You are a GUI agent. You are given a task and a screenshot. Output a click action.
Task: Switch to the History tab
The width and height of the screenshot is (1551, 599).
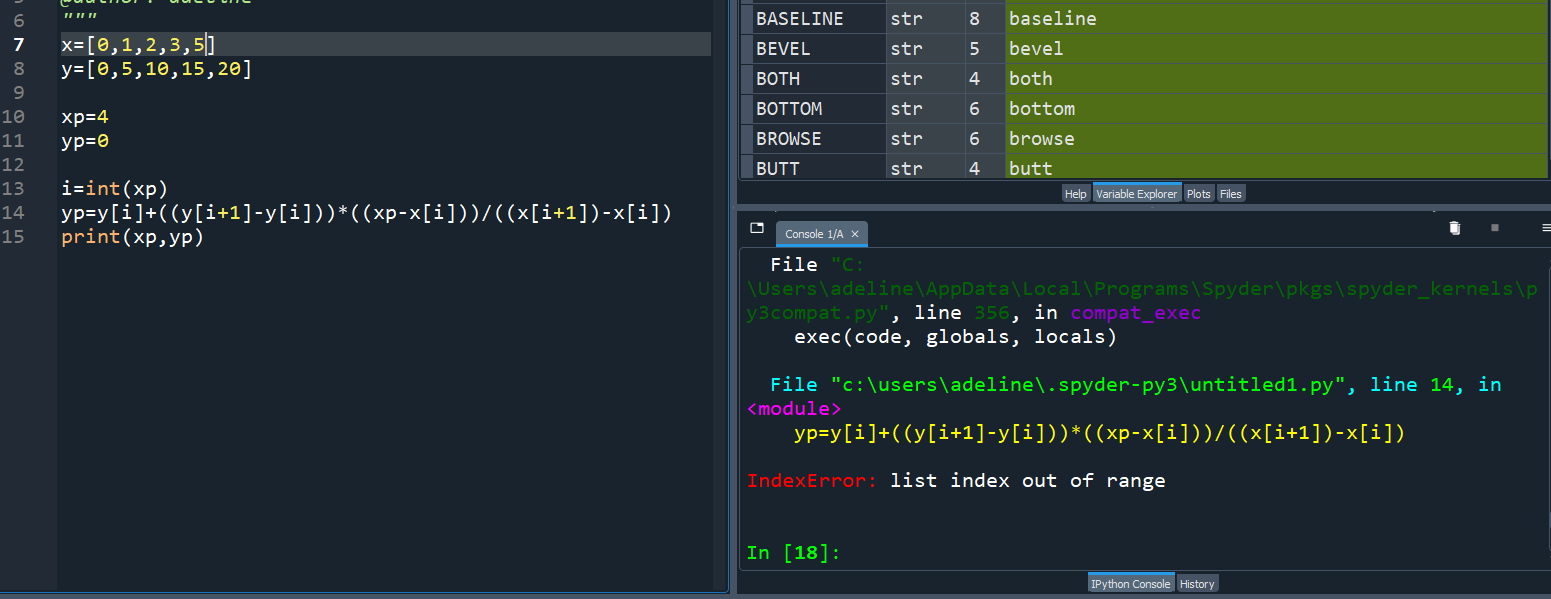coord(1197,583)
